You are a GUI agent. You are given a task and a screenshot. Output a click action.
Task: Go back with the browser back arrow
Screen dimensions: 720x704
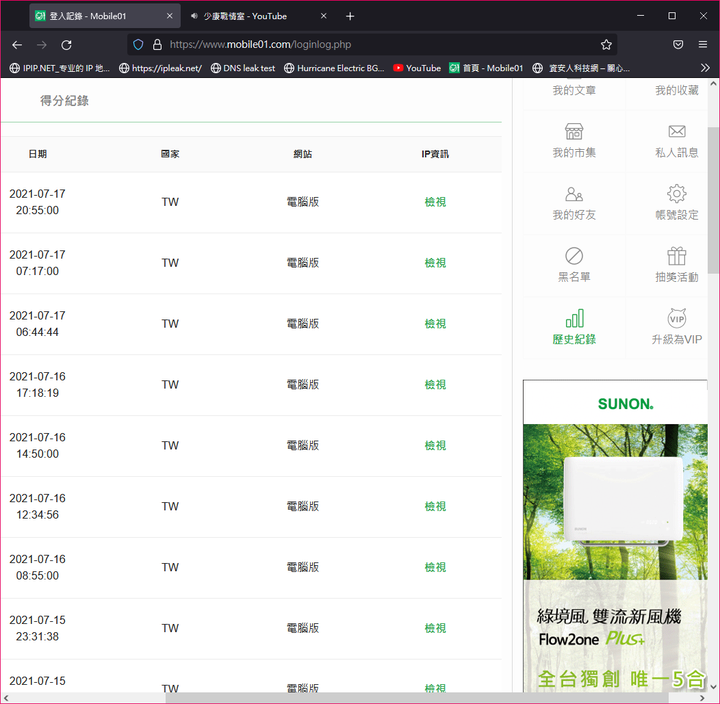[17, 45]
